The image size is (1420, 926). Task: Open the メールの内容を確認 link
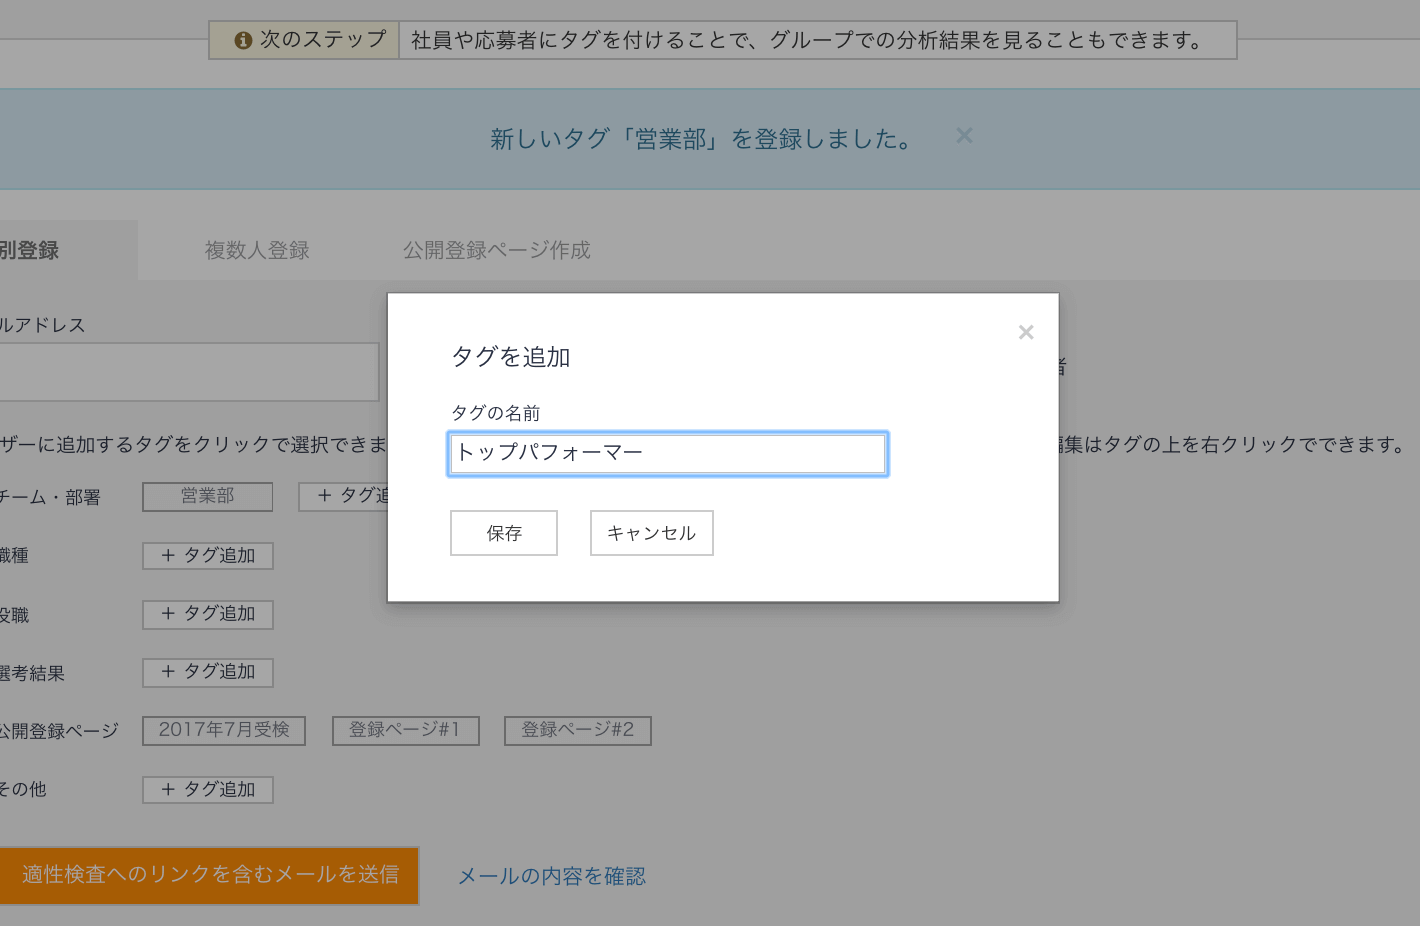[551, 876]
